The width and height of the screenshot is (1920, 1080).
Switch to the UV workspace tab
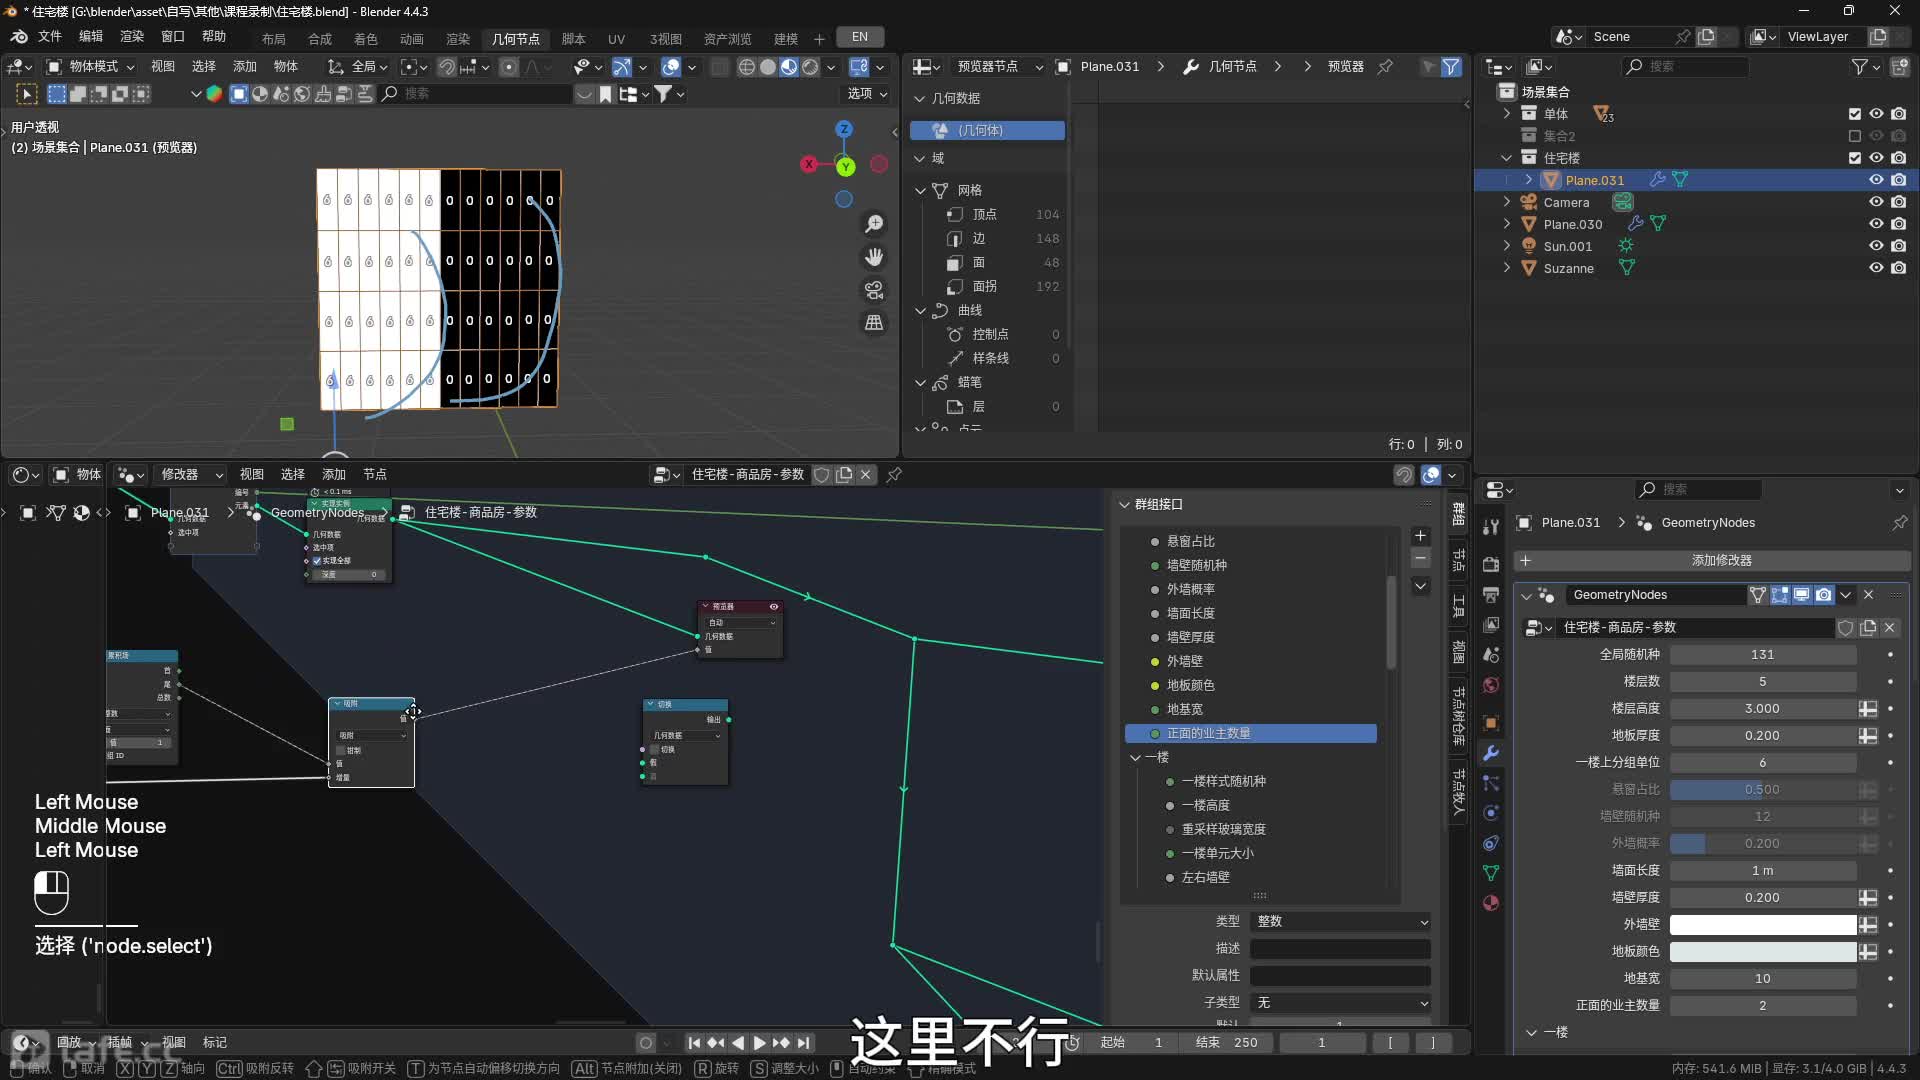click(616, 39)
